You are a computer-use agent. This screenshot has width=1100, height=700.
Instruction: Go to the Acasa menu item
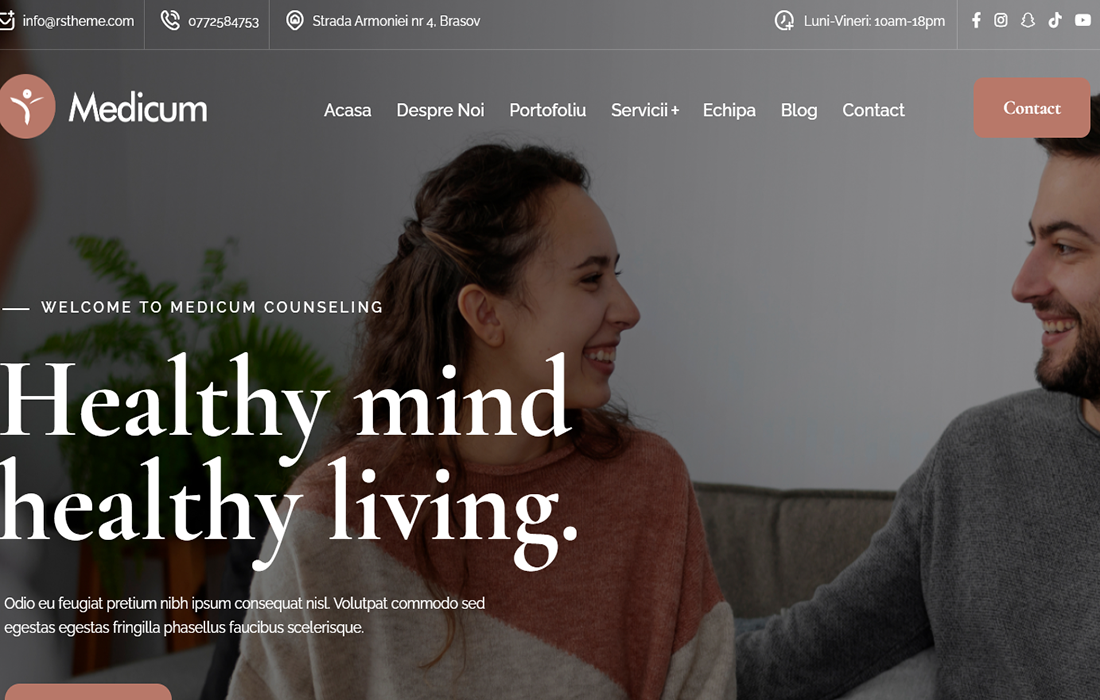coord(347,110)
